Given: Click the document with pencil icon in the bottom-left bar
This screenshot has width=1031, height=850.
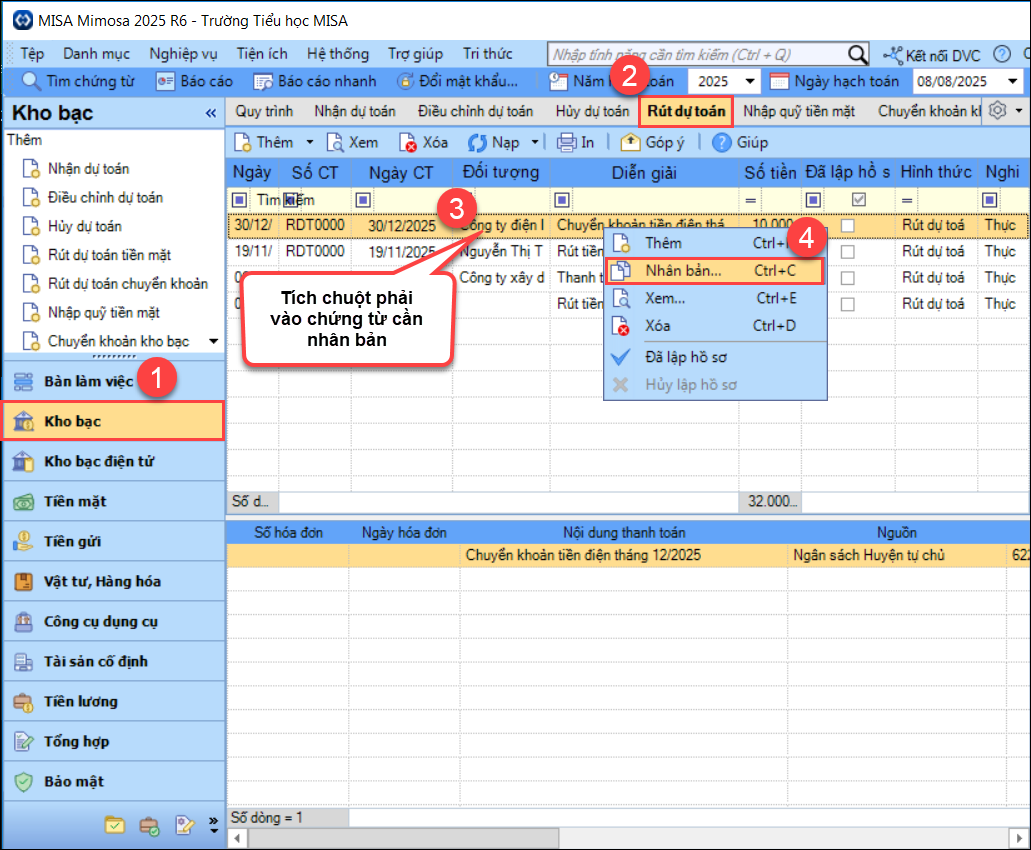Looking at the screenshot, I should point(185,824).
